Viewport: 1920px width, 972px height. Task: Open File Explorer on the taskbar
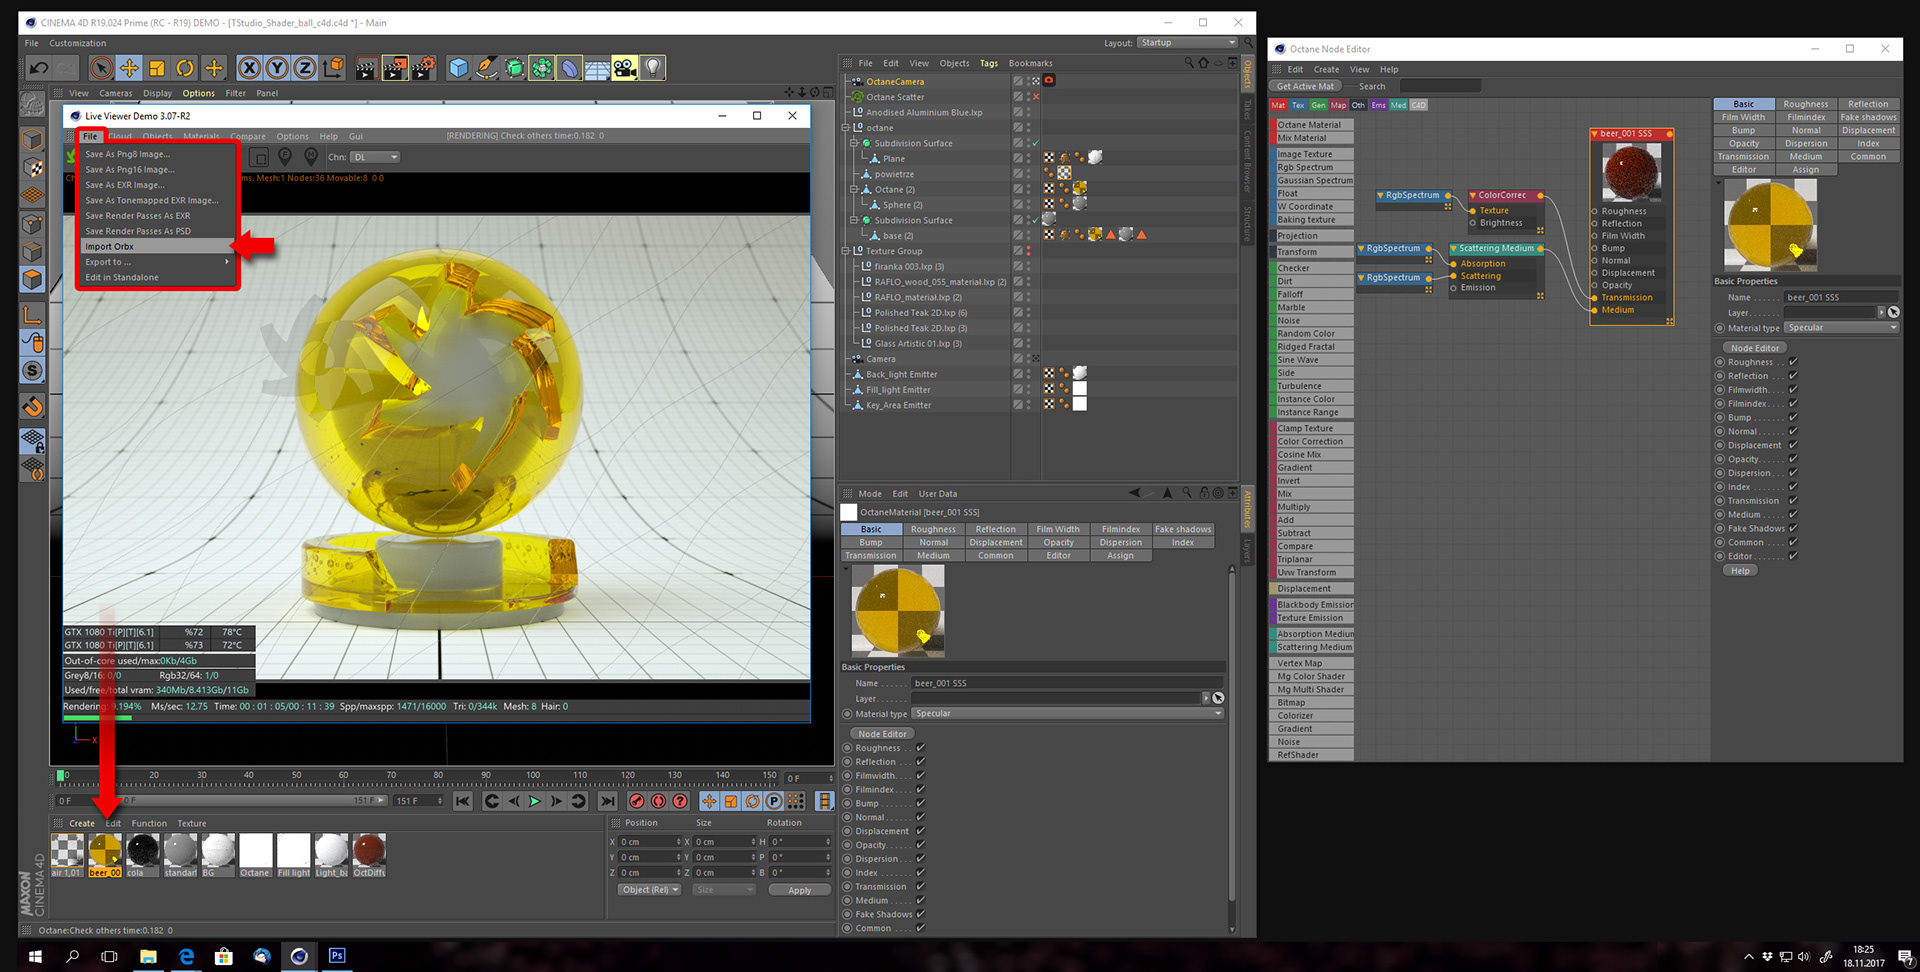(x=148, y=956)
